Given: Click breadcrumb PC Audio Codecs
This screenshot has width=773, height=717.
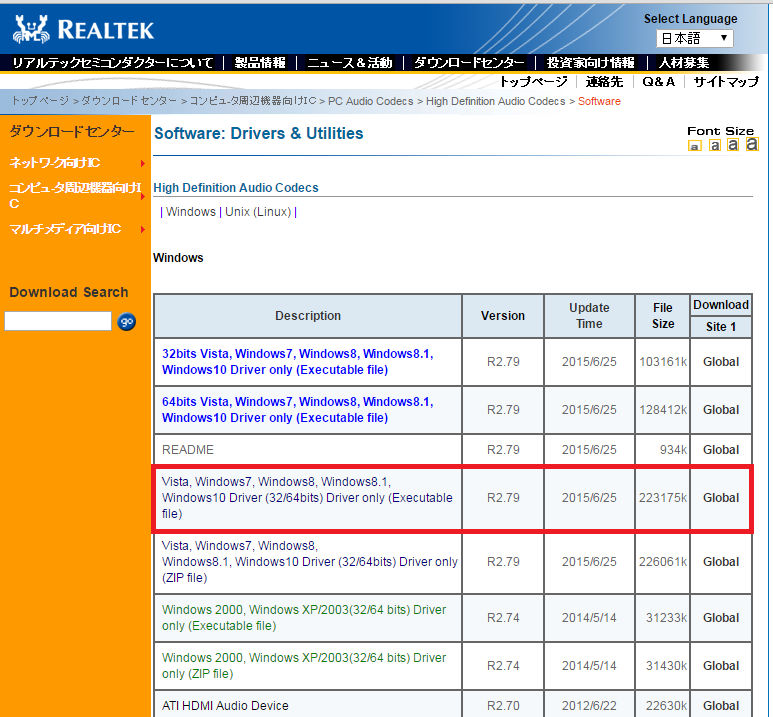Looking at the screenshot, I should click(371, 101).
